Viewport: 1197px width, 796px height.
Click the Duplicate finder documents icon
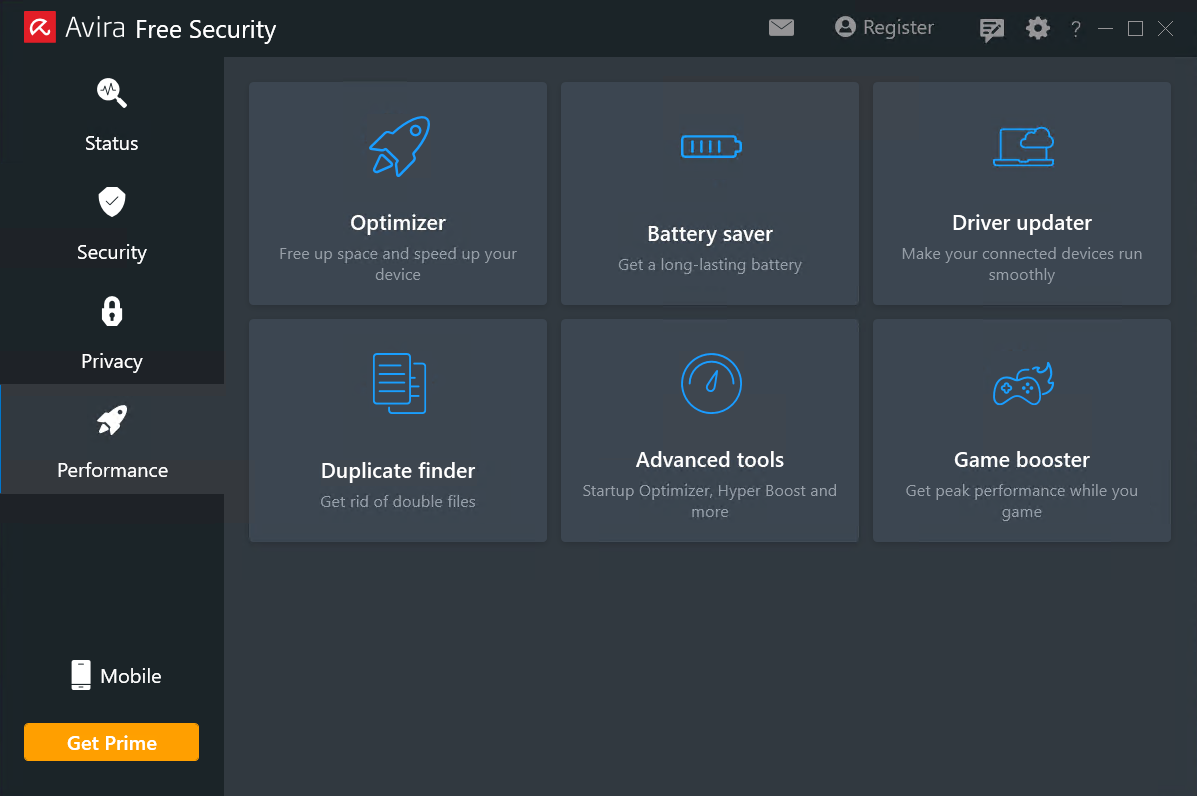click(397, 382)
